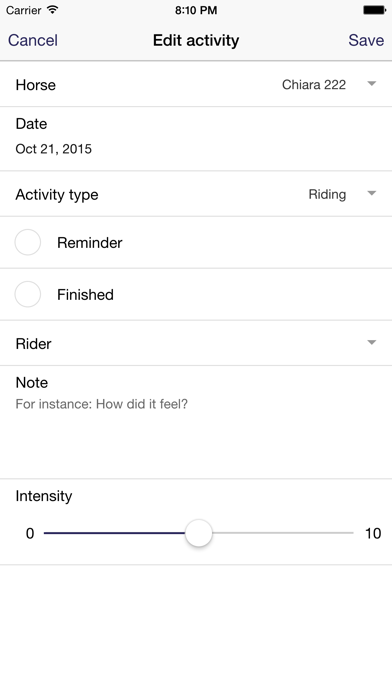Screen dimensions: 392x696
Task: Tap the Edit activity title
Action: coord(196,40)
